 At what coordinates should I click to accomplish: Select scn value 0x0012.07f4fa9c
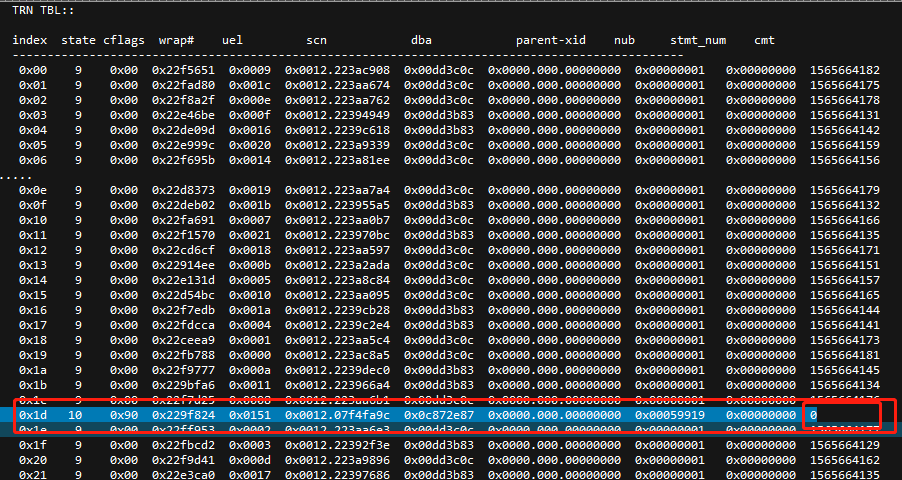(x=337, y=415)
